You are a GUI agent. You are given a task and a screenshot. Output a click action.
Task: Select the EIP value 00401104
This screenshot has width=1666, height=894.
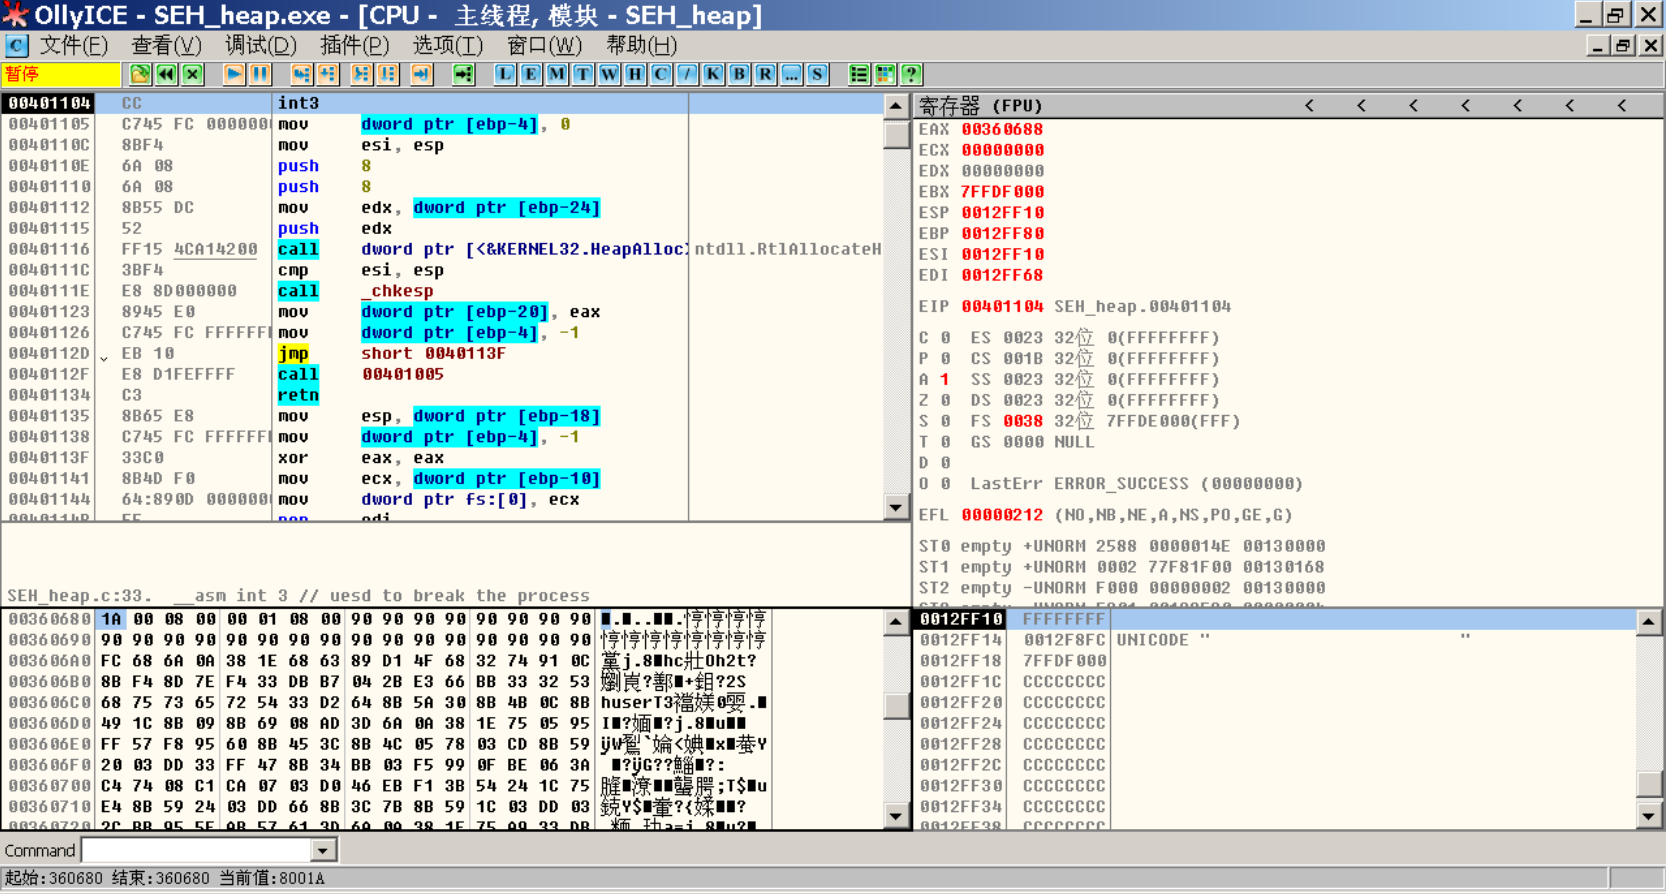pos(1002,307)
